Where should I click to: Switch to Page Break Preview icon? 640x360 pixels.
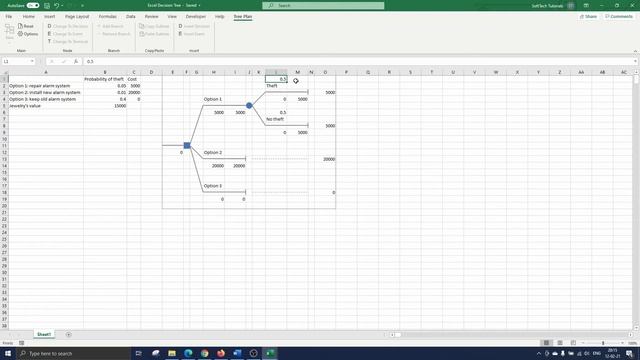click(x=573, y=343)
